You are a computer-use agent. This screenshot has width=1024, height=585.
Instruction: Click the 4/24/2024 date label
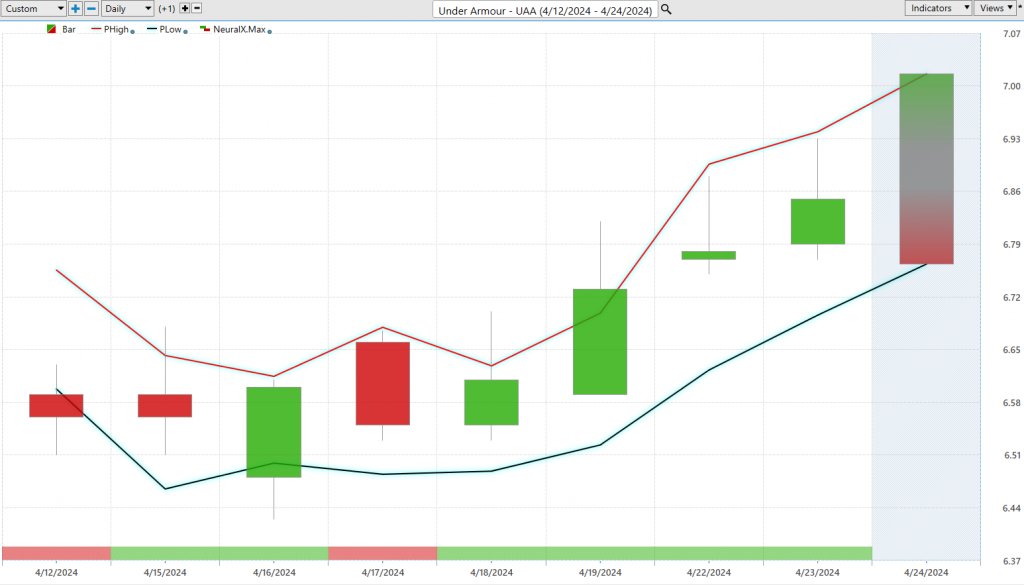click(x=926, y=573)
